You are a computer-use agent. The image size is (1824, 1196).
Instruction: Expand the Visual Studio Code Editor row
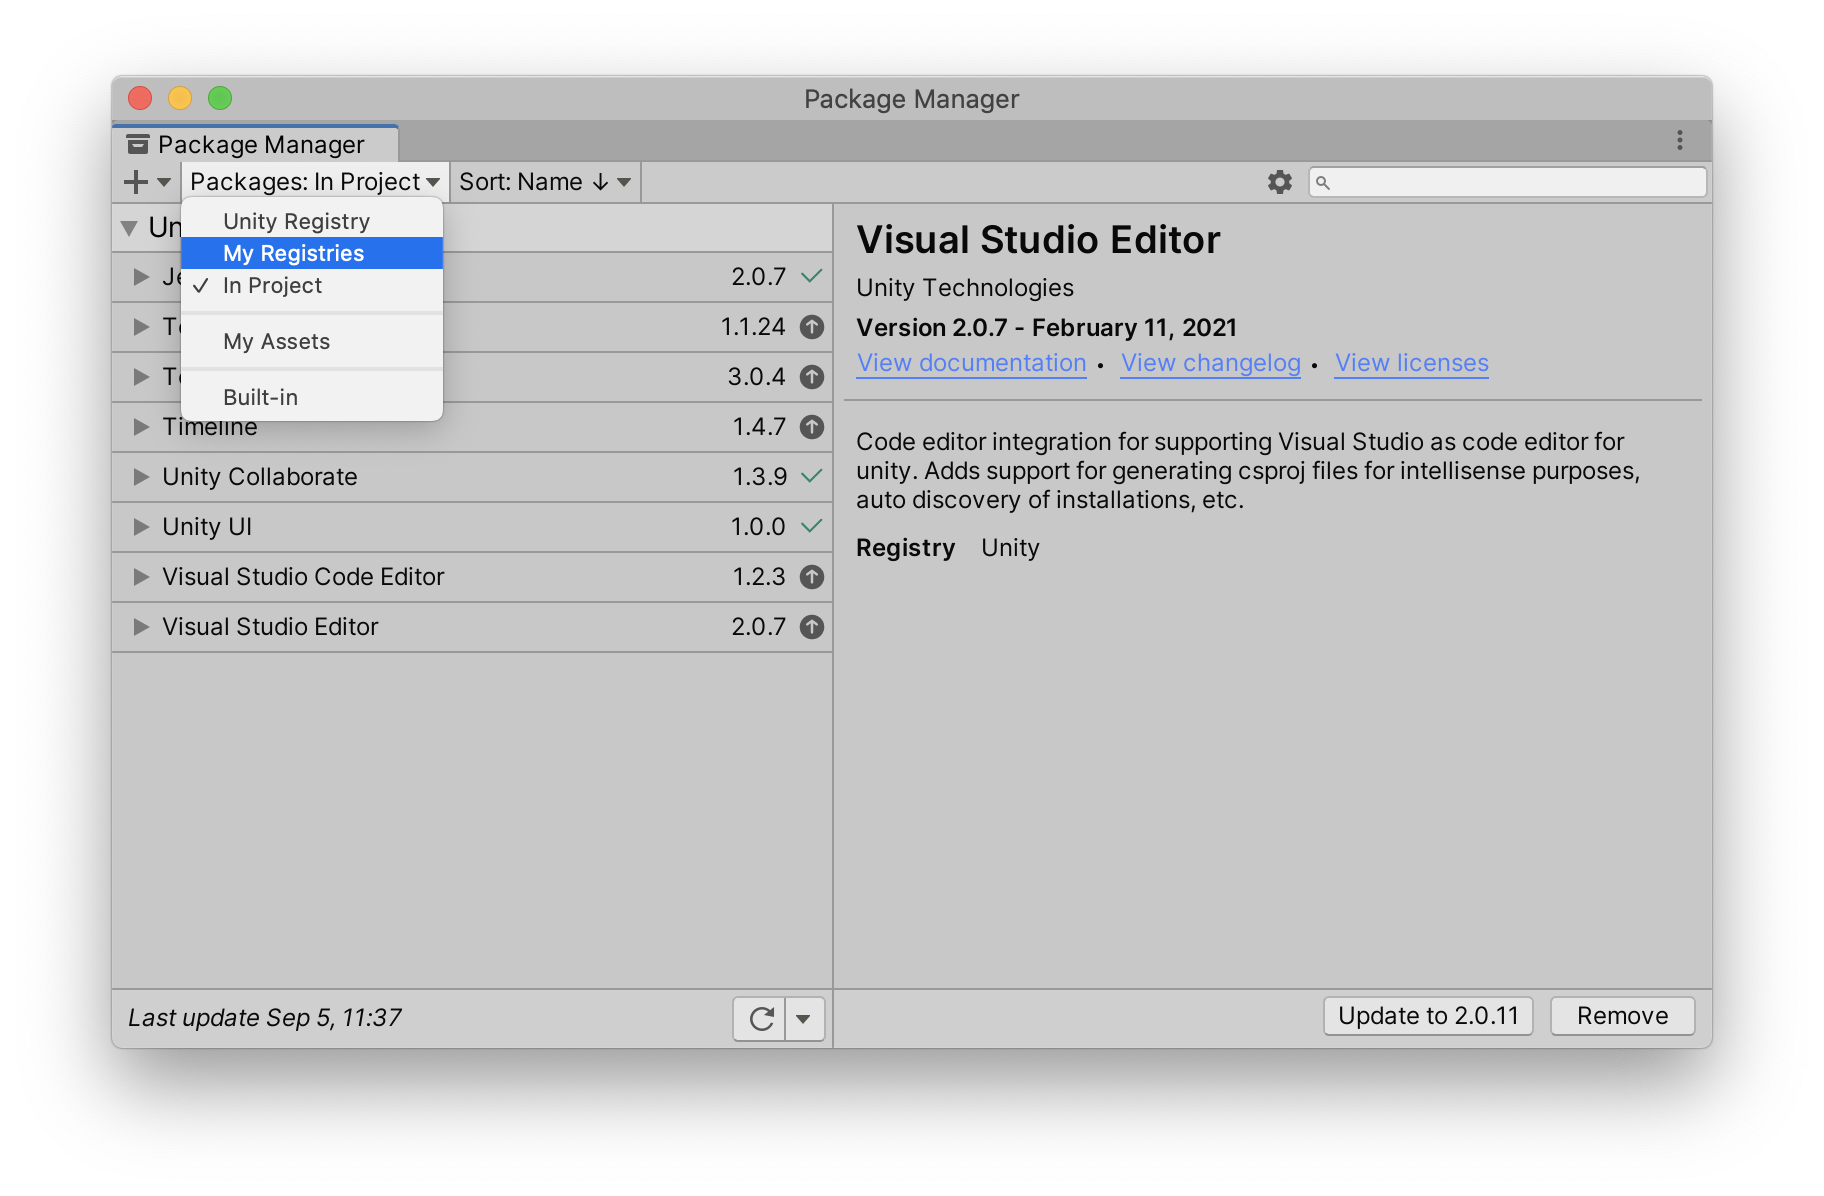[x=141, y=577]
